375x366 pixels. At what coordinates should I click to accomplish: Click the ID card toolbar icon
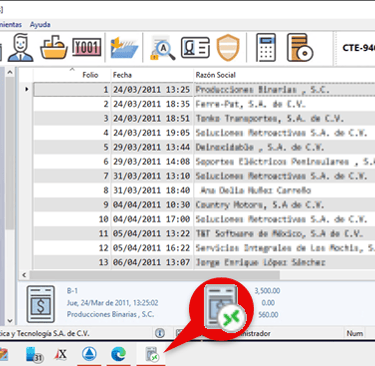[195, 47]
